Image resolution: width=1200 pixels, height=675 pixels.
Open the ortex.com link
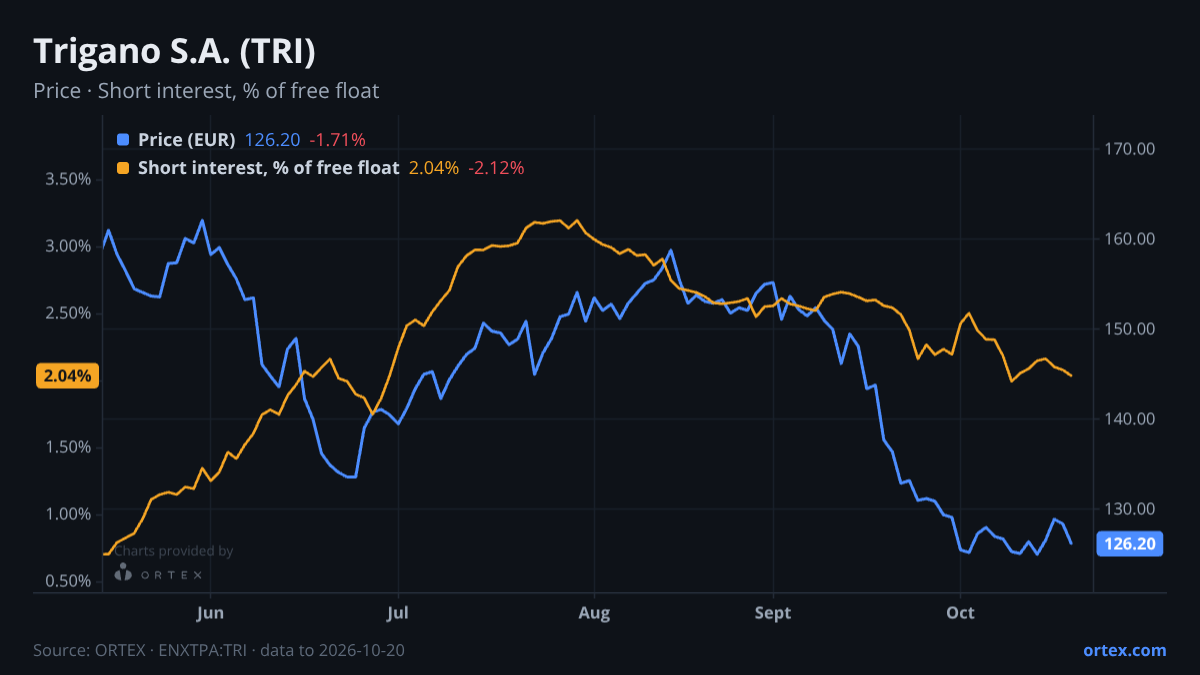1125,650
